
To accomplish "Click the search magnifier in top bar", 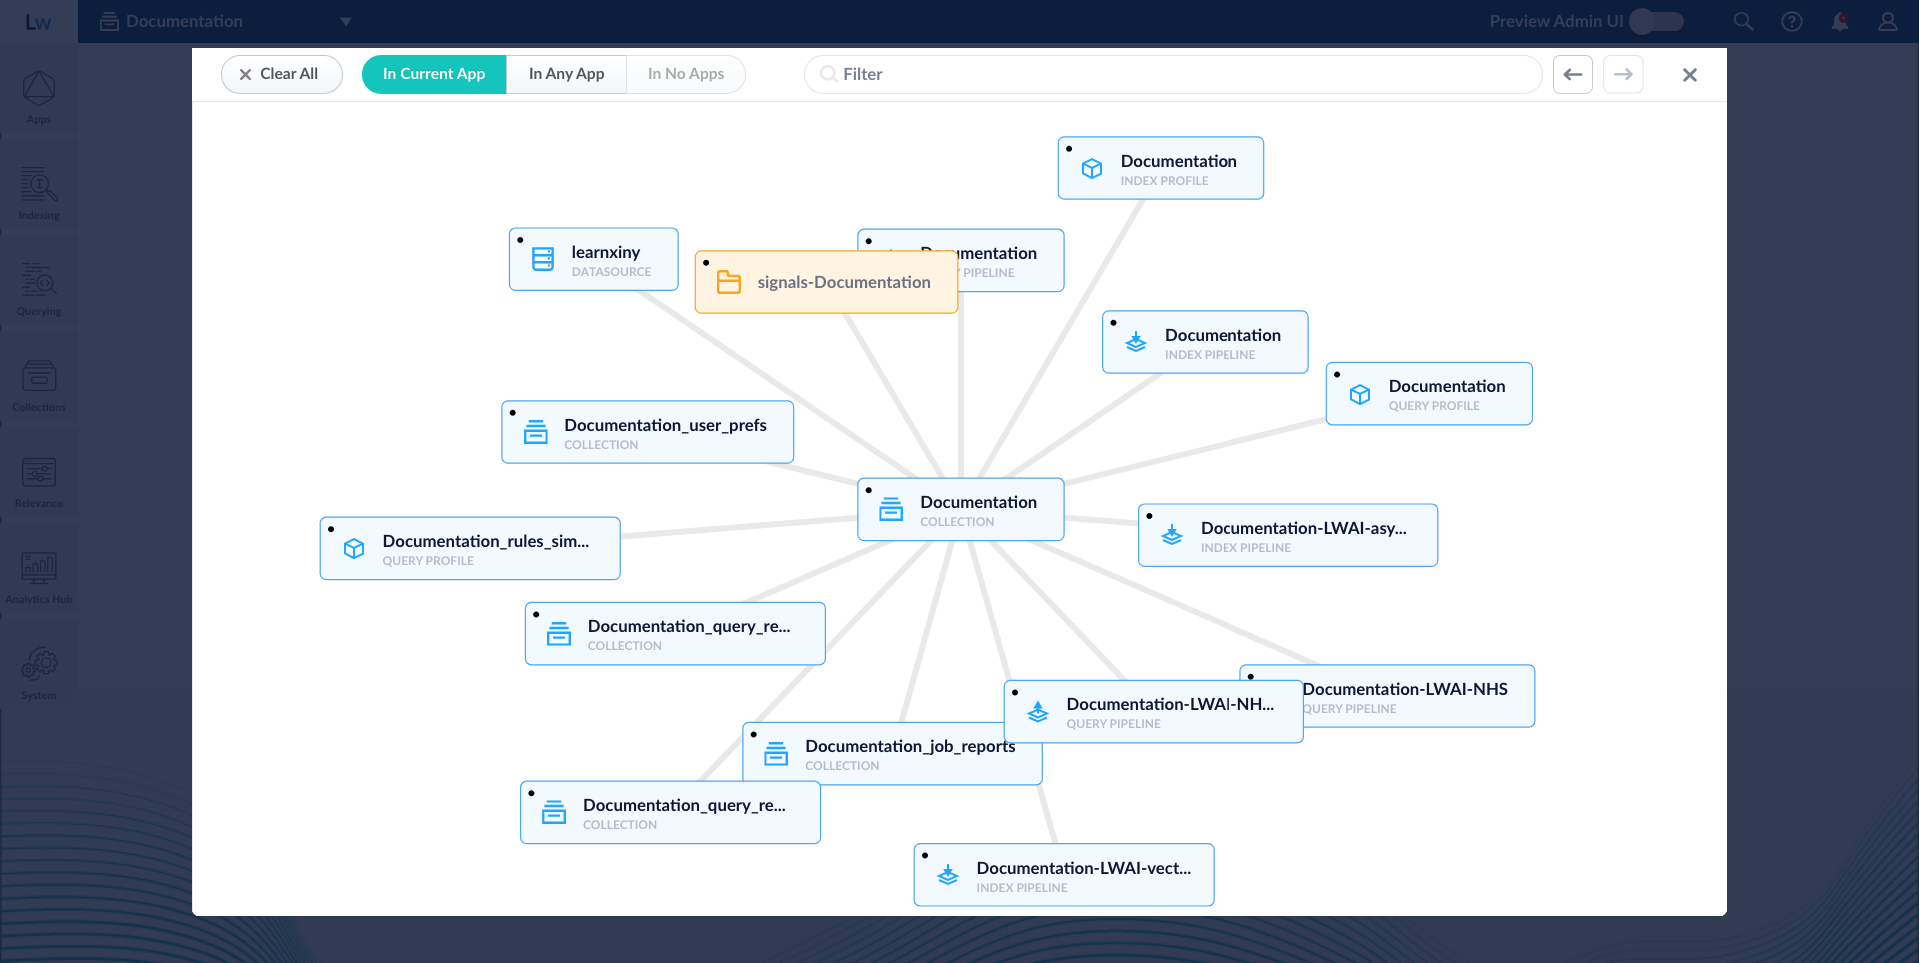I will point(1743,21).
